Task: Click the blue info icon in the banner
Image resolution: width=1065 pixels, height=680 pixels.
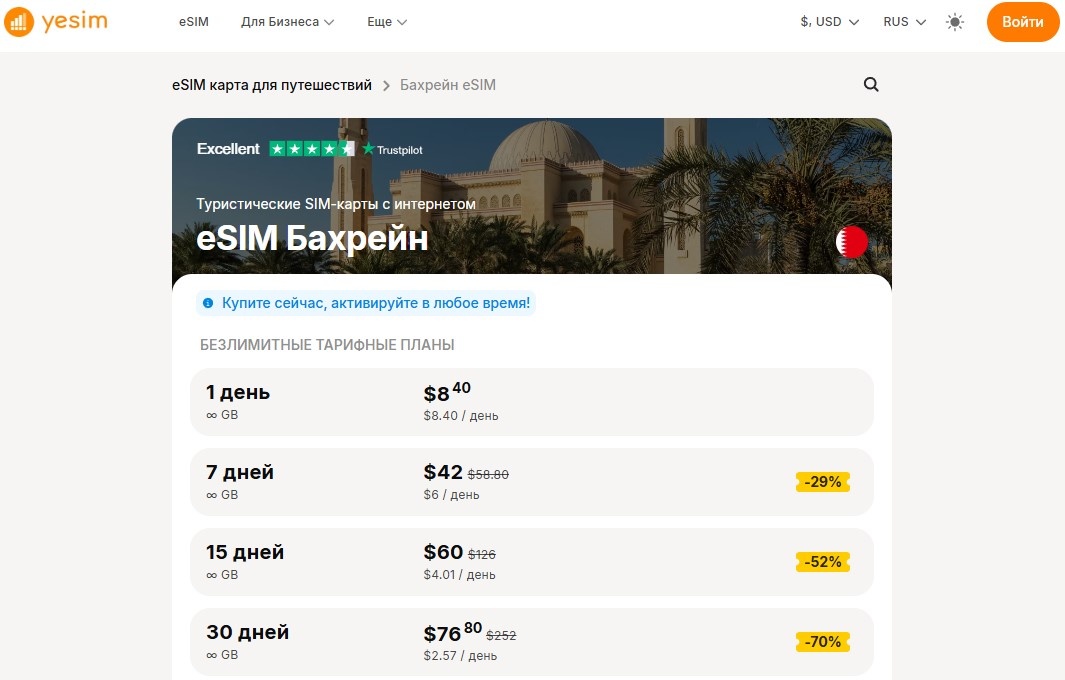Action: click(x=209, y=301)
